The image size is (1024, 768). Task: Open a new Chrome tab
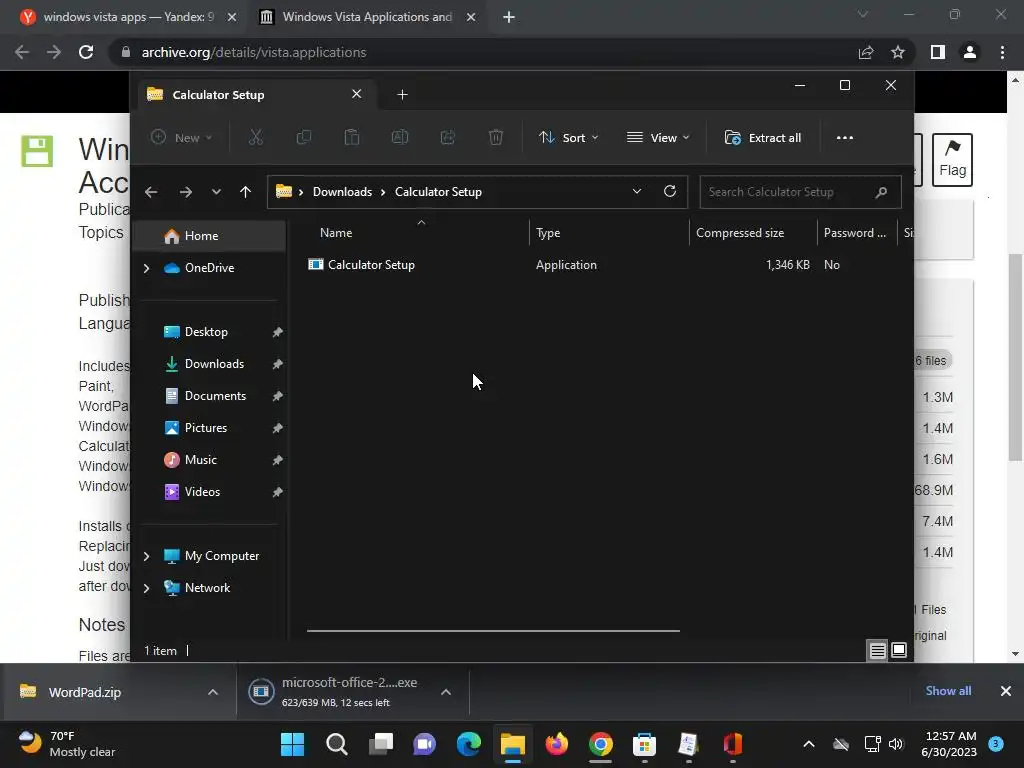(509, 17)
